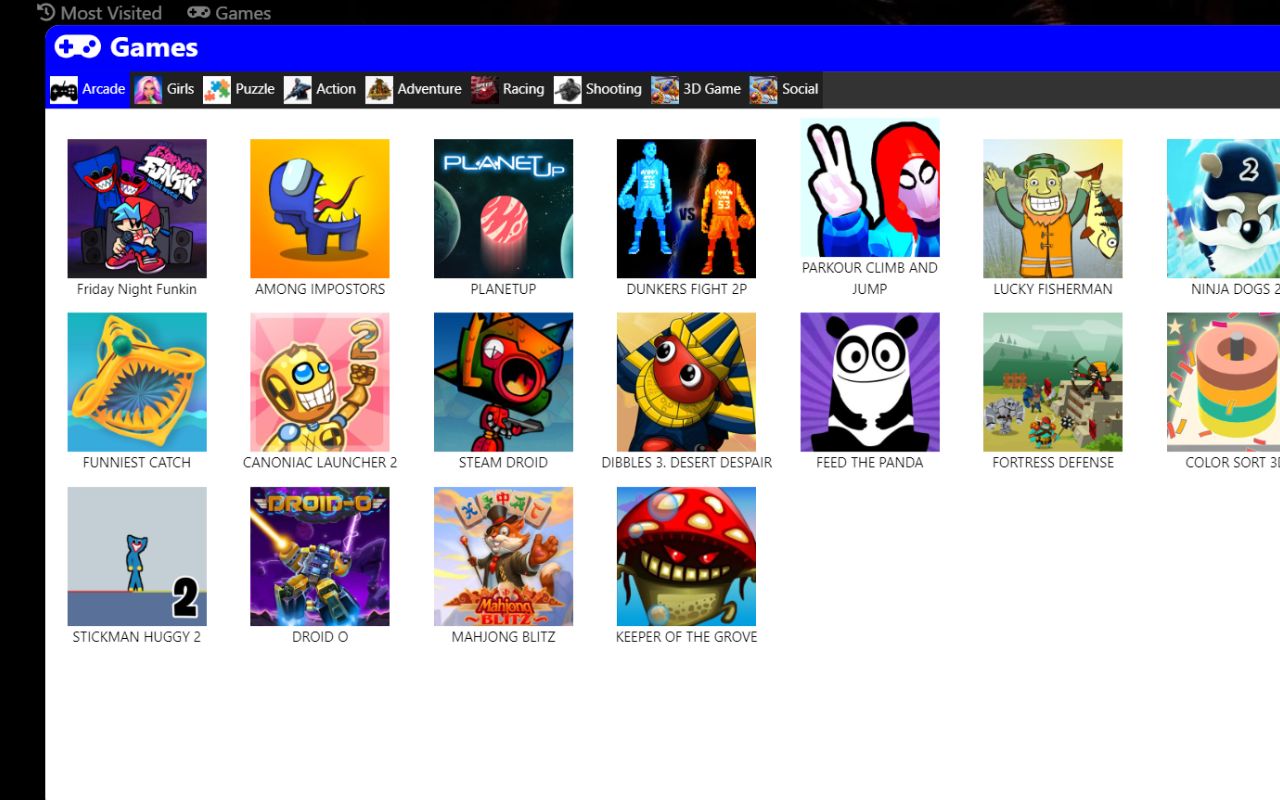Screen dimensions: 1280x800
Task: Click the STICKMAN HUGGY 2 title link
Action: click(137, 636)
